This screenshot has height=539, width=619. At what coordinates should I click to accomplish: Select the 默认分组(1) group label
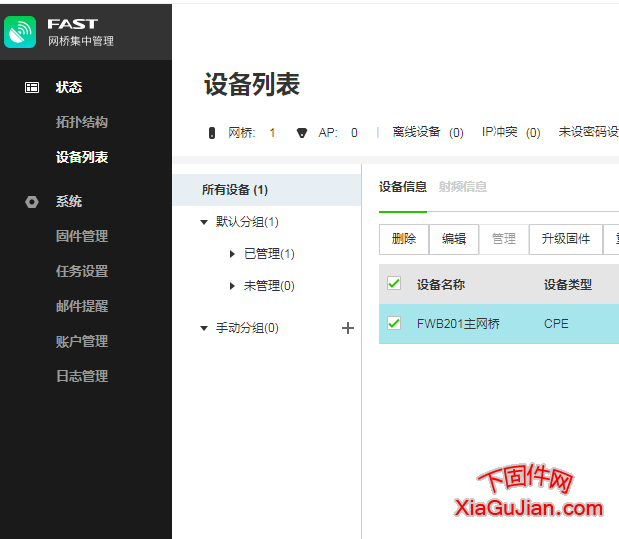coord(247,222)
